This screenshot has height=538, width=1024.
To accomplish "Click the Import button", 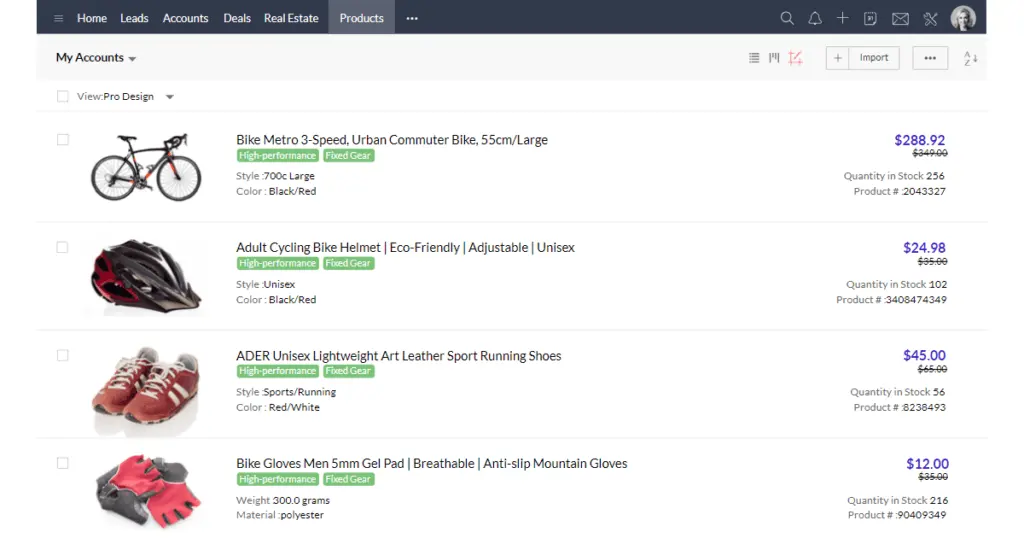I will (874, 57).
